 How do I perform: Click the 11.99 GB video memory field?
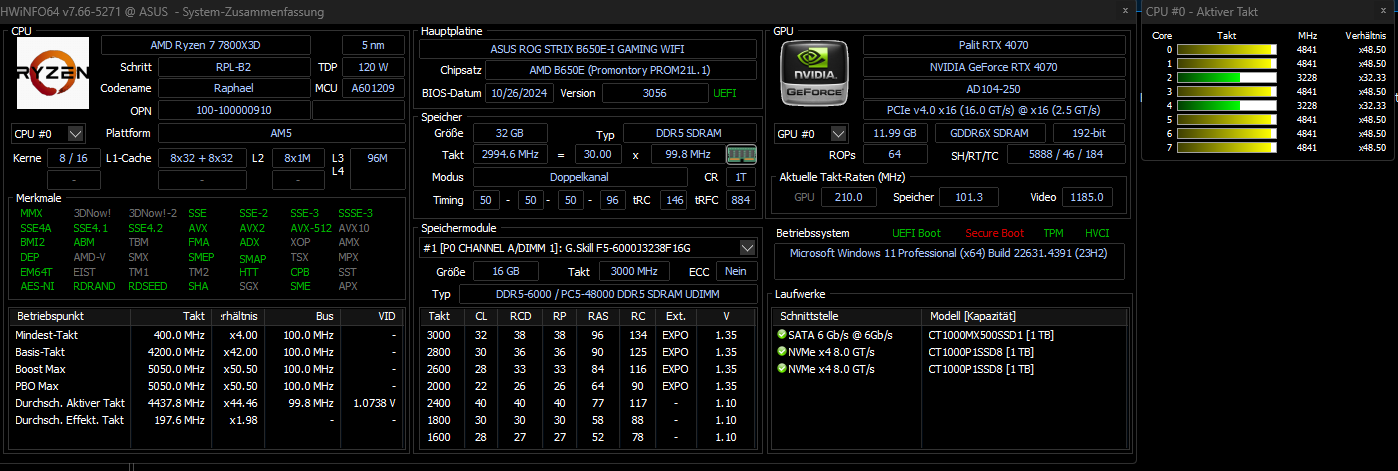895,133
